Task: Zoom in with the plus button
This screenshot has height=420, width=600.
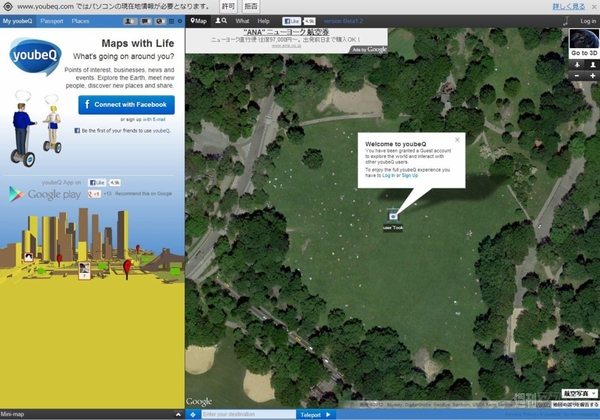Action: [592, 76]
